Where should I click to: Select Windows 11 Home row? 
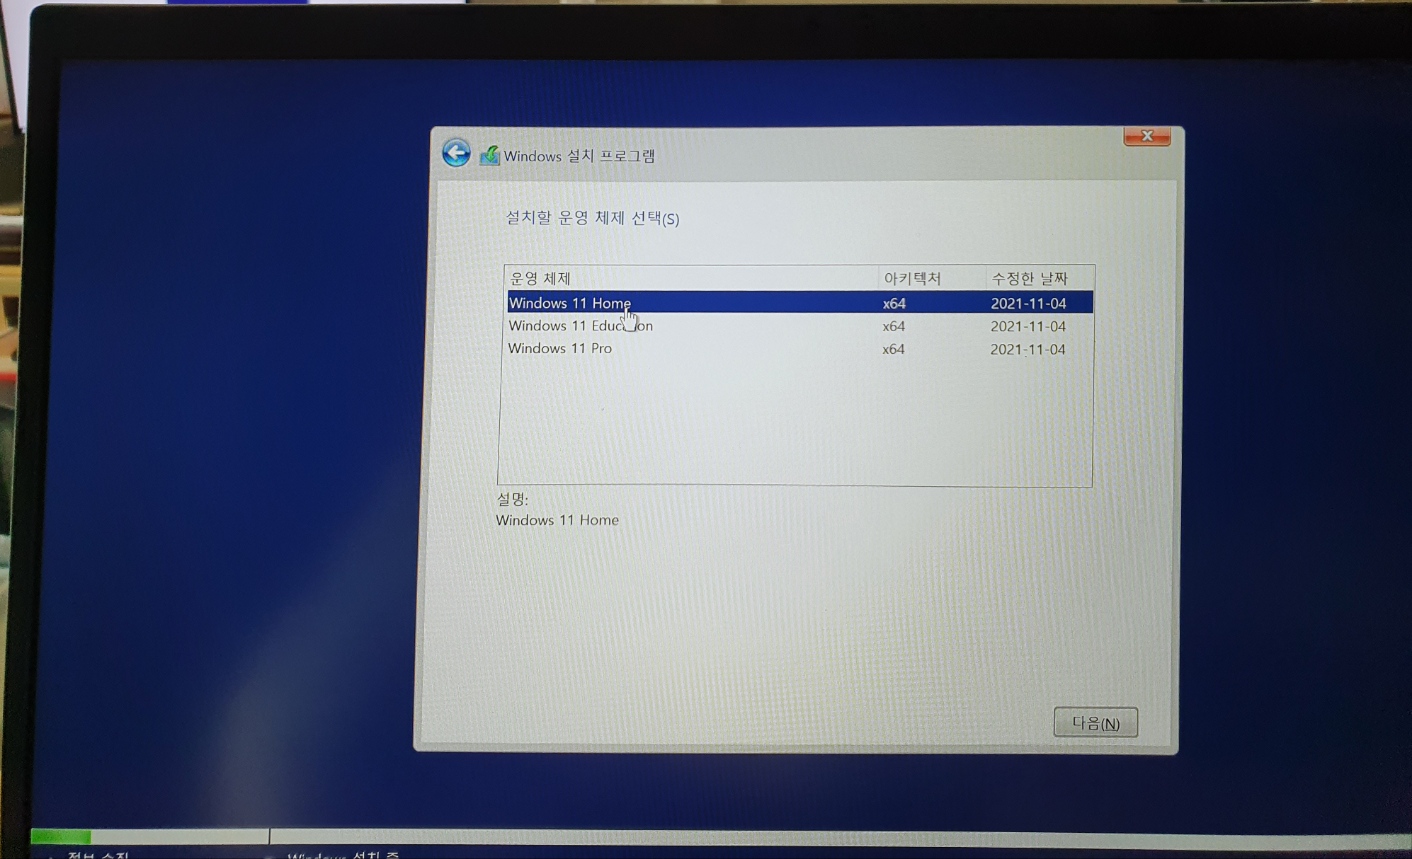(799, 303)
